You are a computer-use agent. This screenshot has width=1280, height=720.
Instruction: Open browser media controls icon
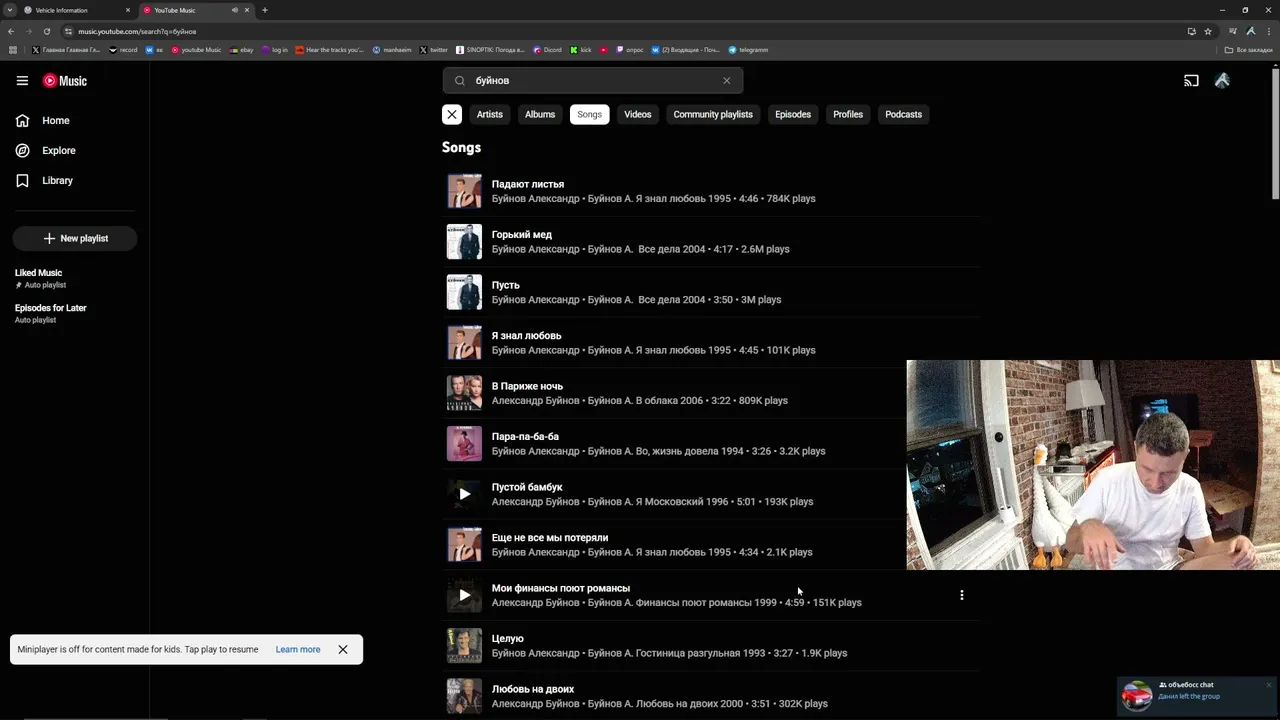point(1233,31)
